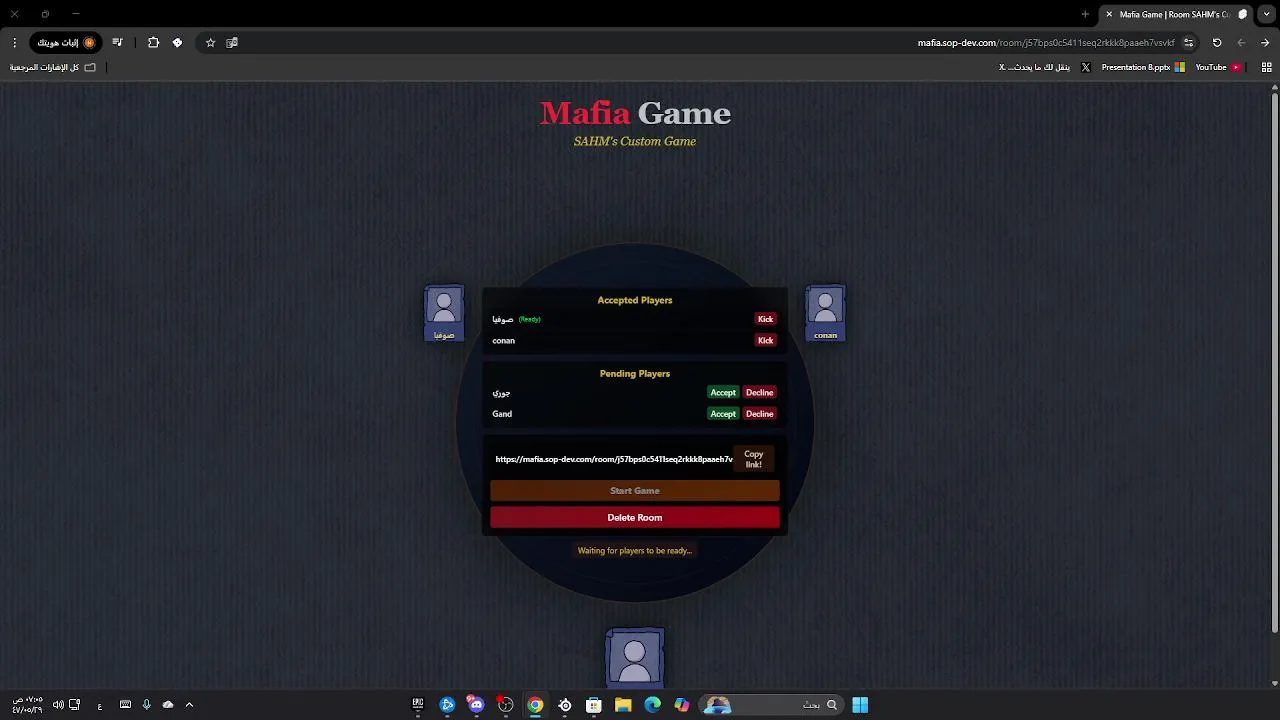Click the right-pointing navigation arrow
Image resolution: width=1280 pixels, height=720 pixels.
pyautogui.click(x=1265, y=43)
